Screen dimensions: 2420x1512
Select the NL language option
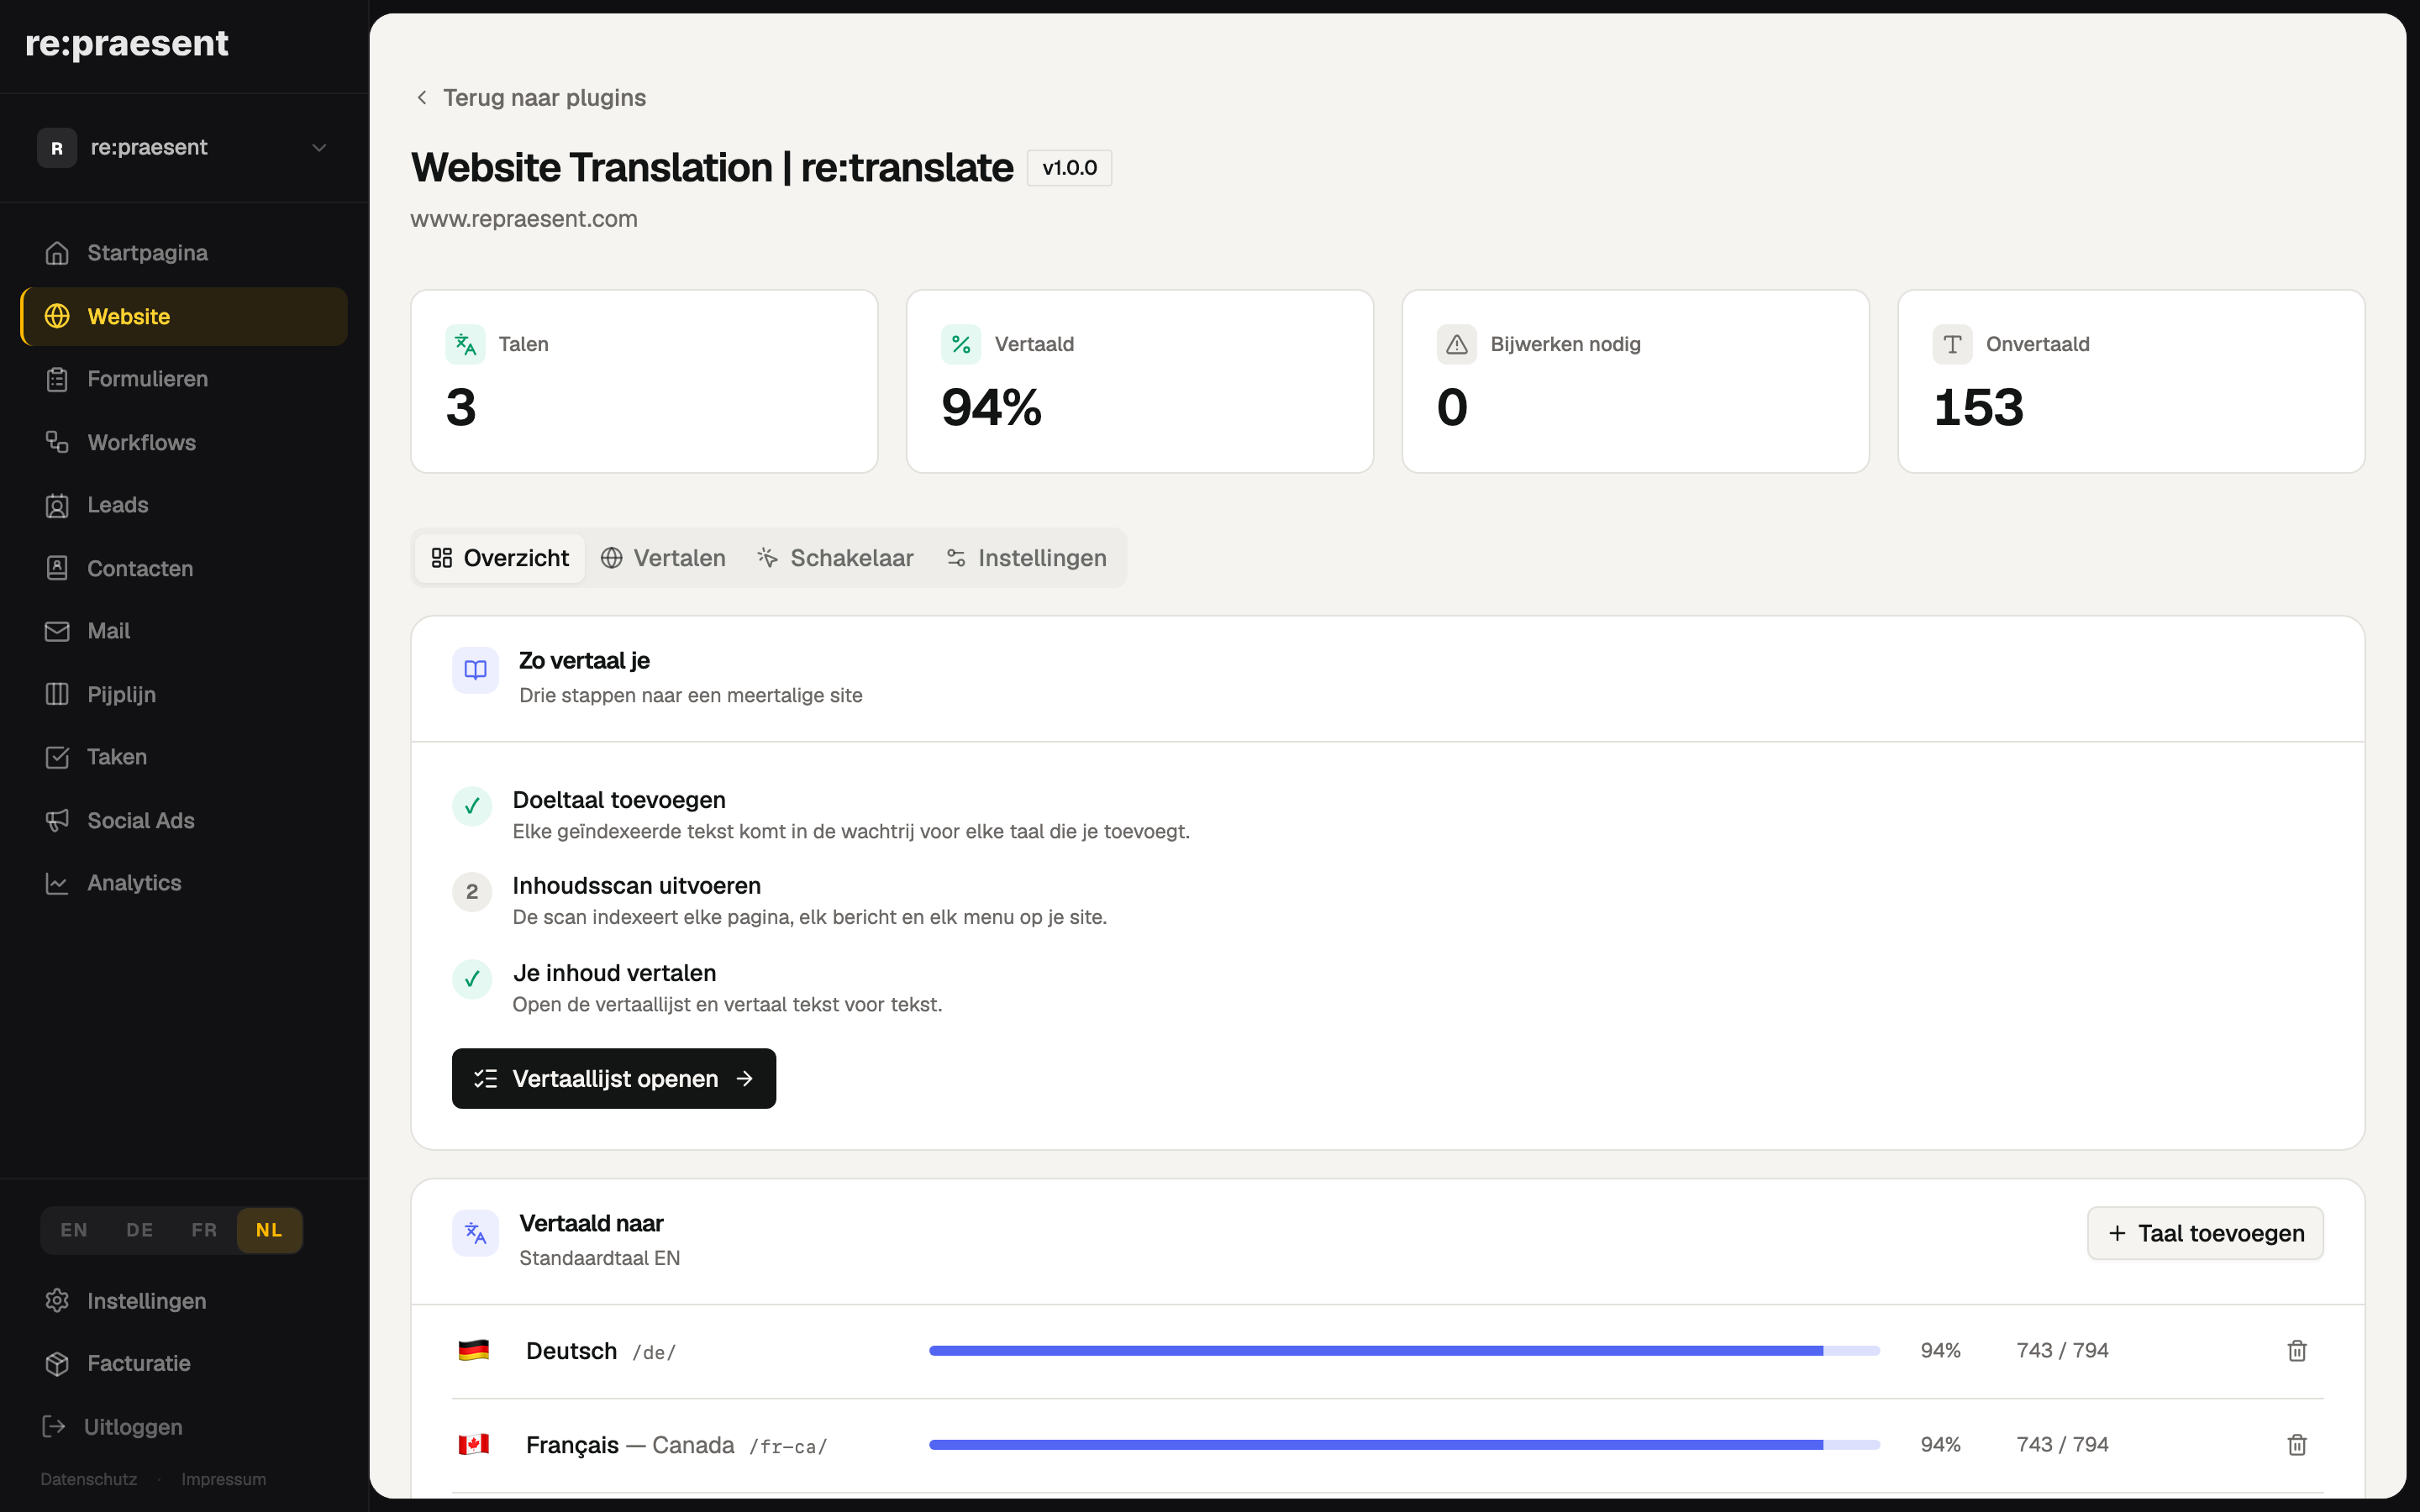coord(269,1230)
